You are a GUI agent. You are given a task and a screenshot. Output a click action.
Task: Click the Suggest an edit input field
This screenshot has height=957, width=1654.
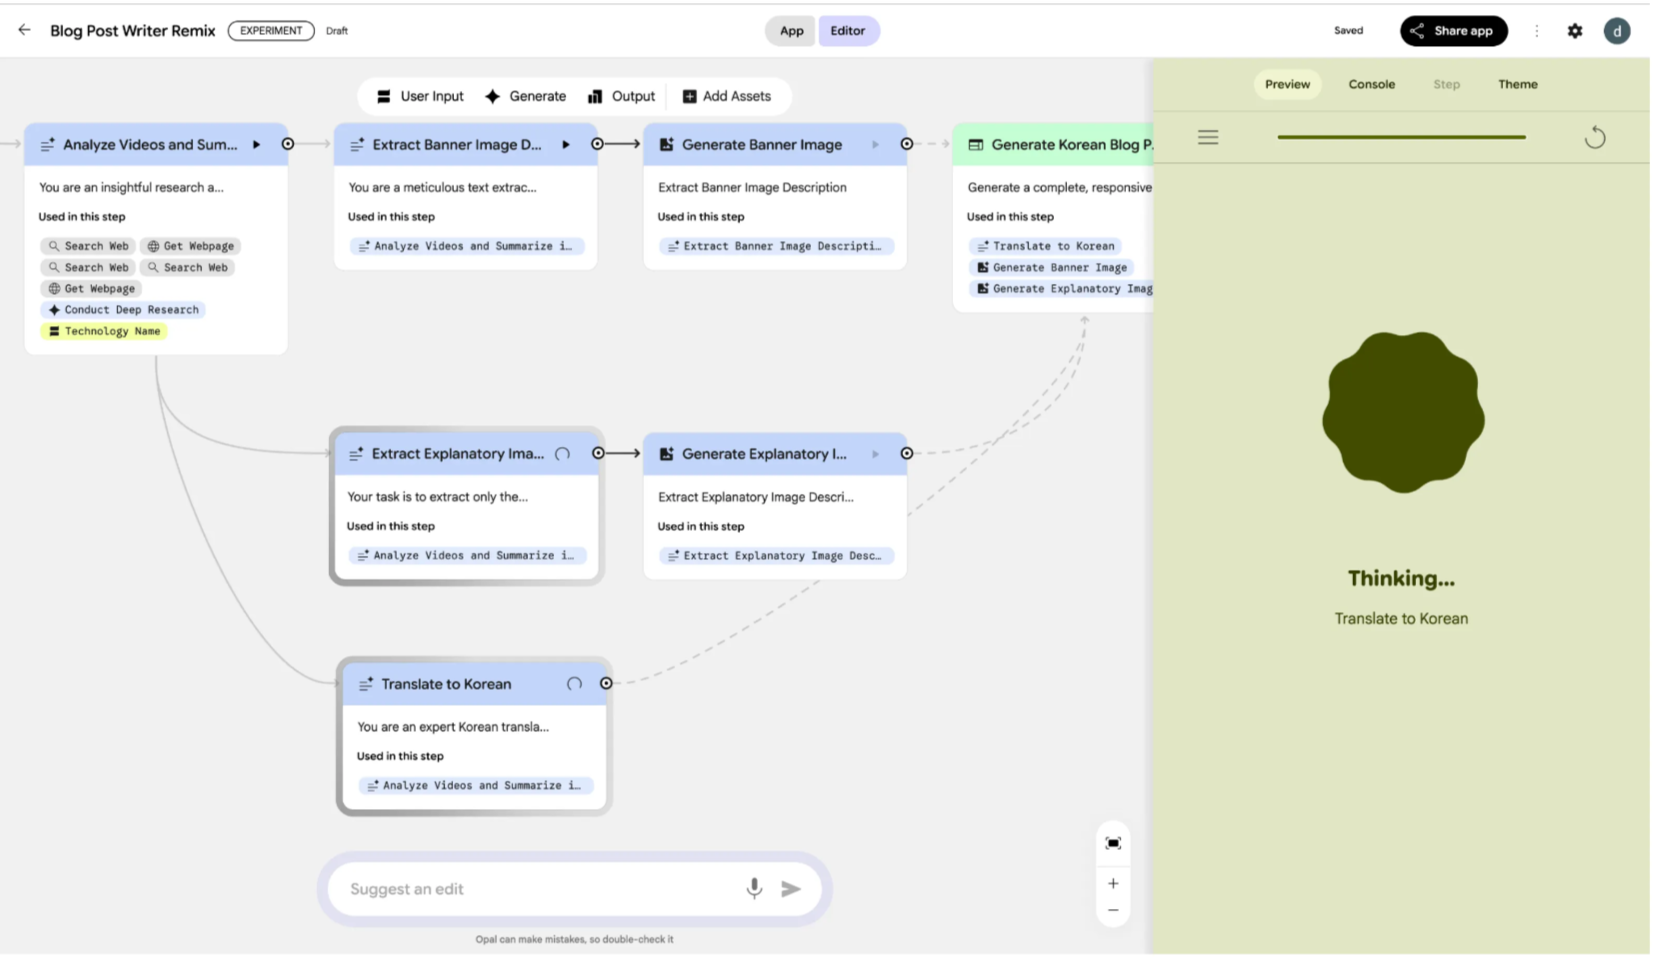pyautogui.click(x=540, y=889)
